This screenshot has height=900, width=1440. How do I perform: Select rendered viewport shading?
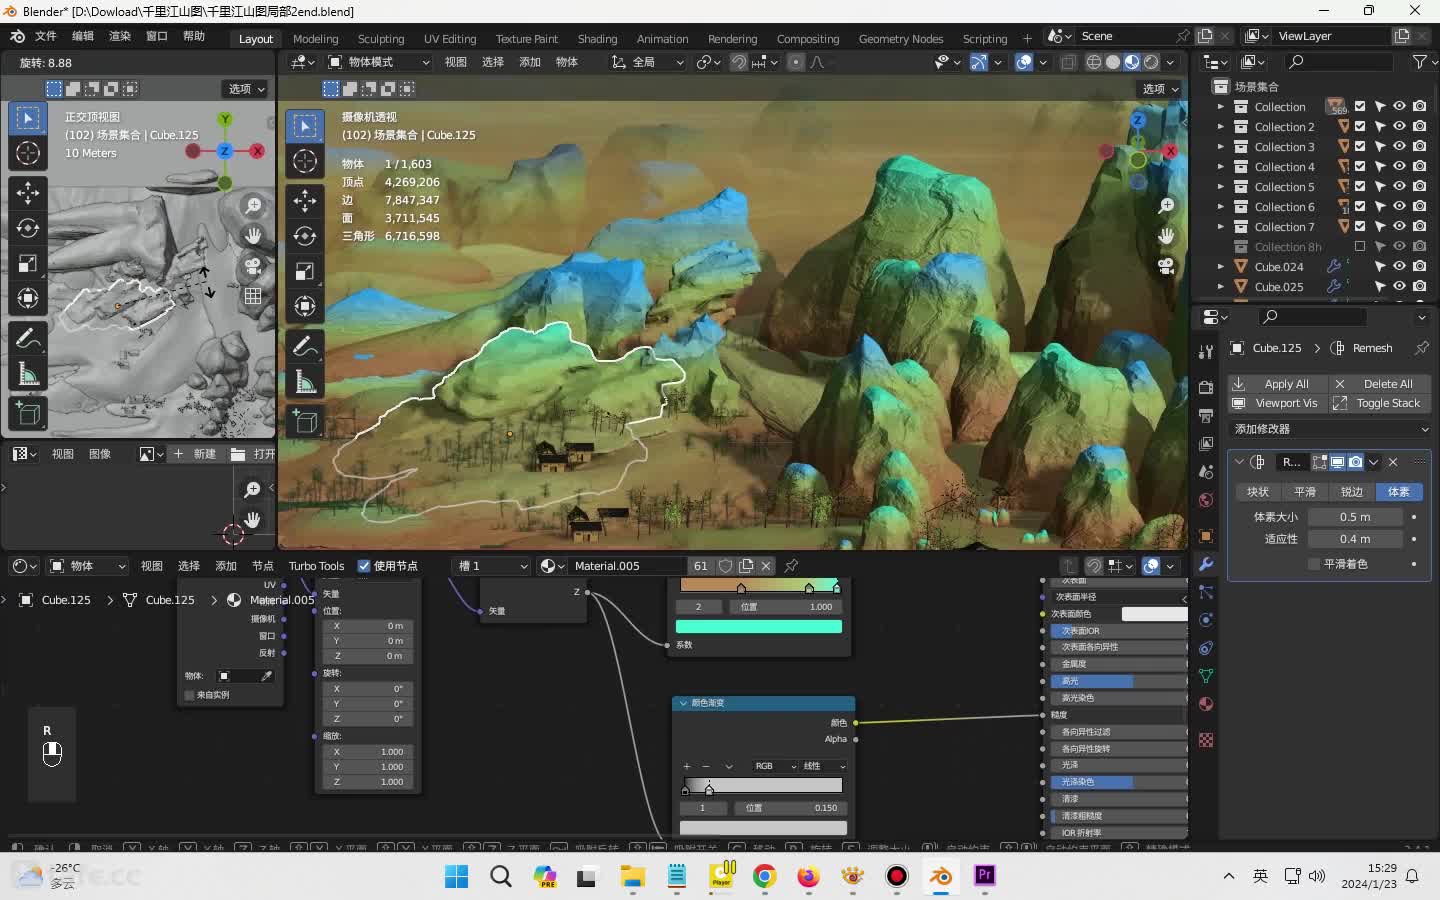pyautogui.click(x=1151, y=62)
